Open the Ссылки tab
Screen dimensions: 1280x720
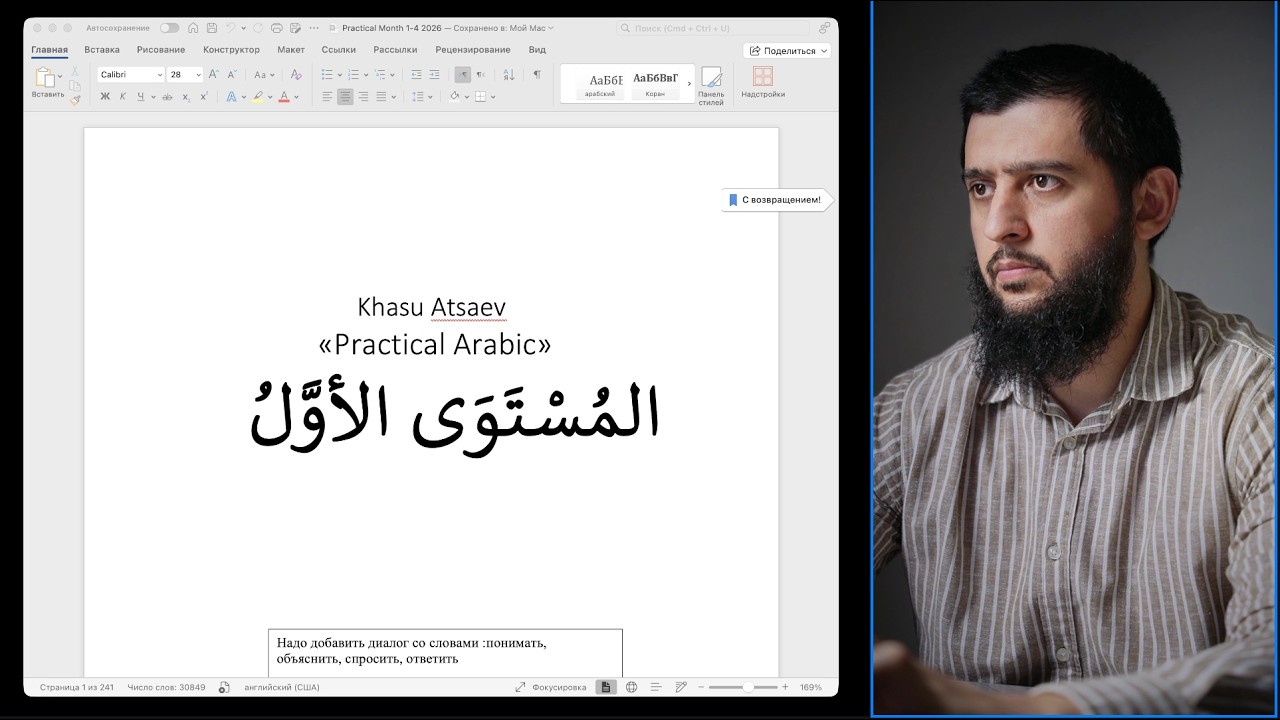click(339, 50)
